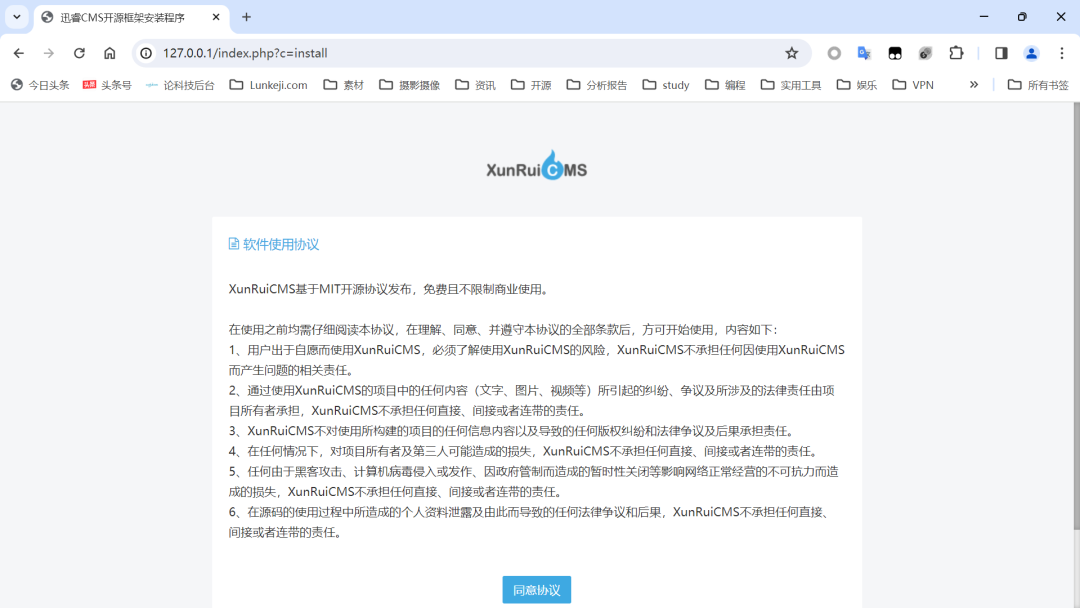Image resolution: width=1080 pixels, height=608 pixels.
Task: Open the 所有书签 bookmarks folder
Action: click(1037, 85)
